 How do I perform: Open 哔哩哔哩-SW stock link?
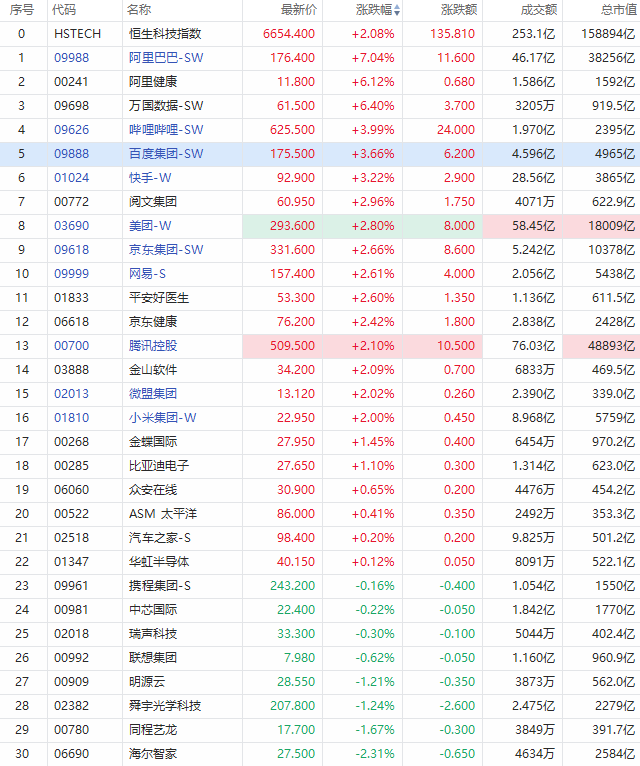point(166,129)
